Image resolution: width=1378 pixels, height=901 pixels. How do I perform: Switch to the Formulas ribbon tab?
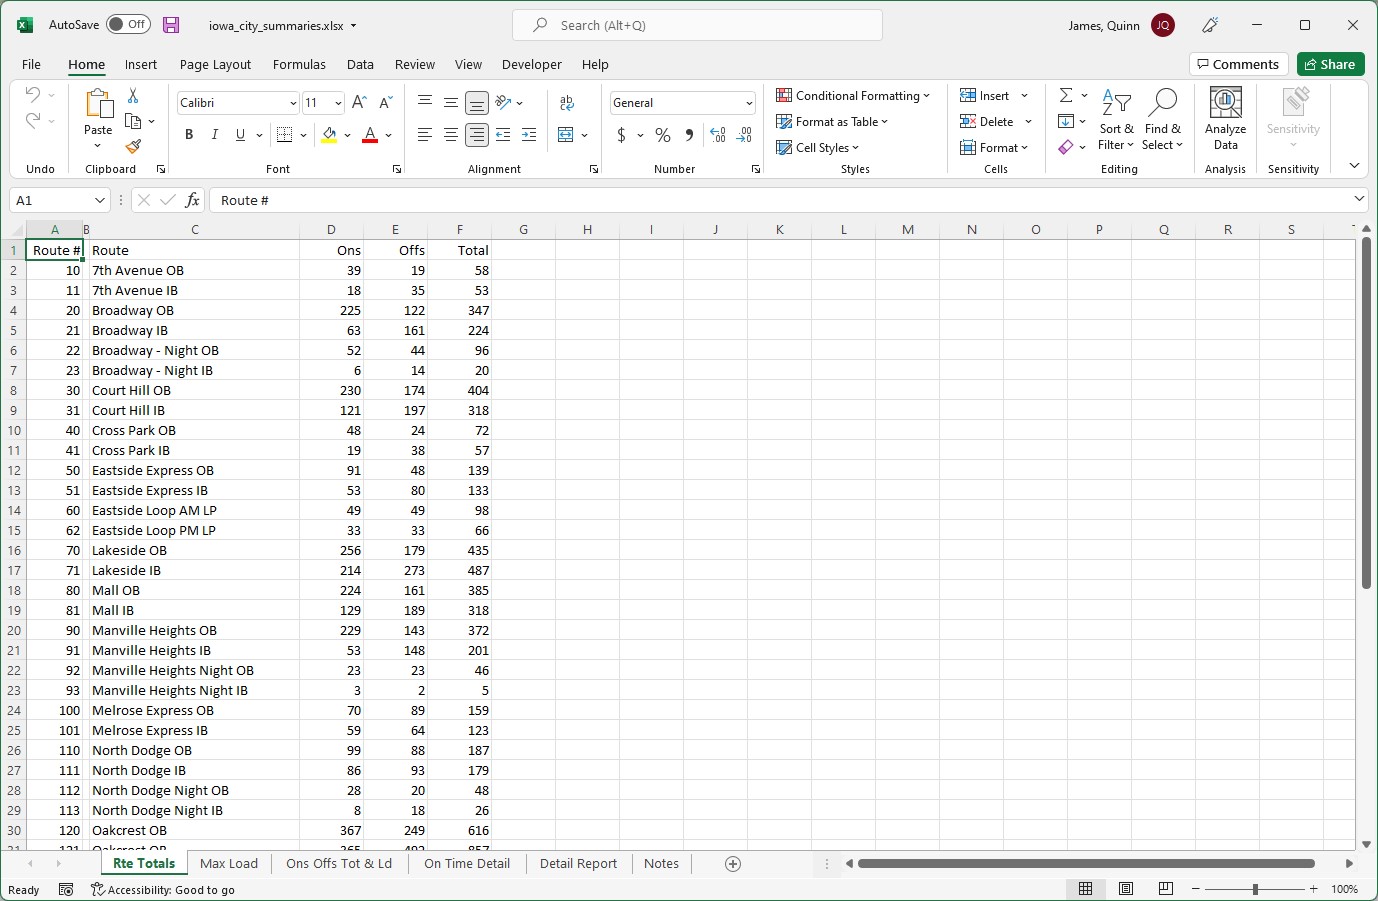[x=299, y=64]
